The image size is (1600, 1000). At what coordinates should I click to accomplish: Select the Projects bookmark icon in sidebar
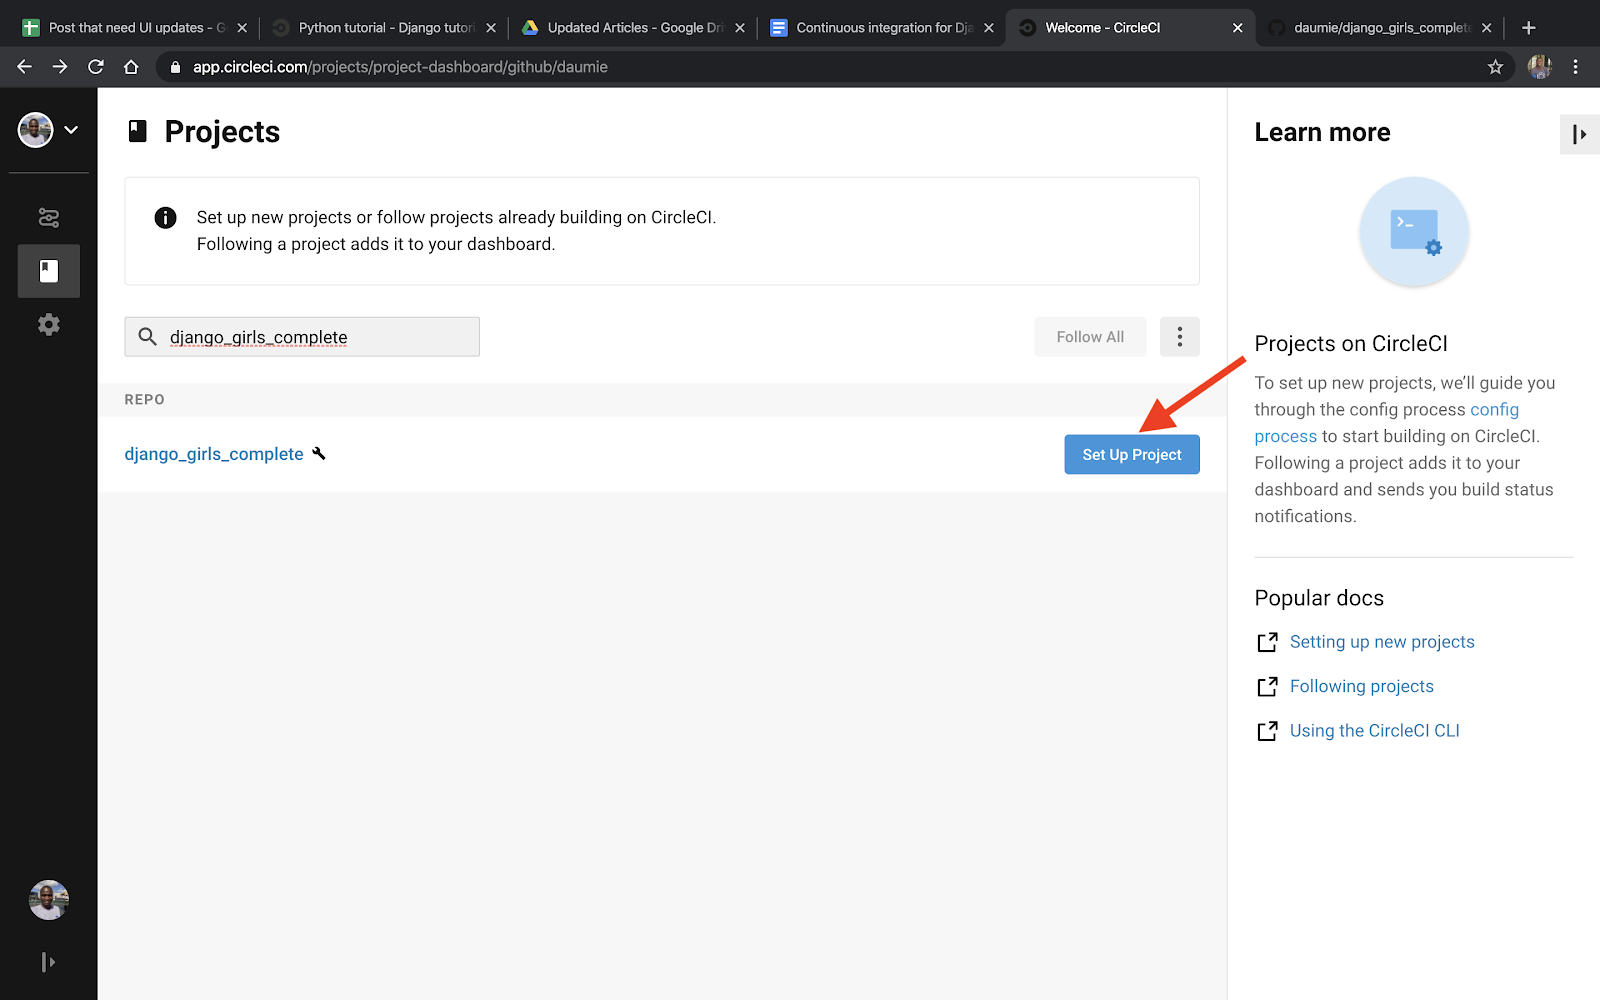pyautogui.click(x=48, y=270)
